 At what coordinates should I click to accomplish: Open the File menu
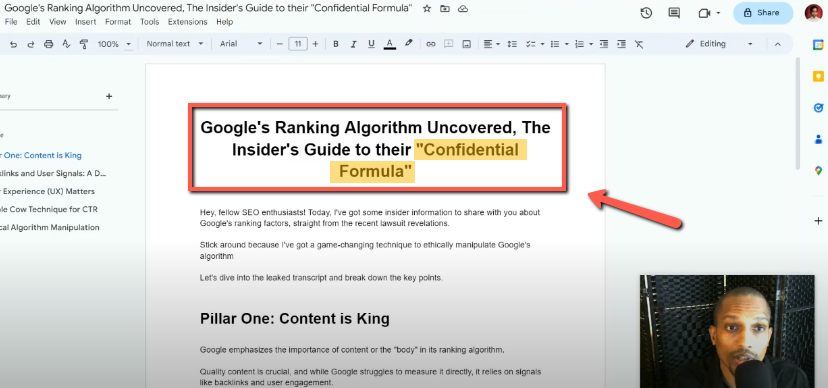point(11,22)
